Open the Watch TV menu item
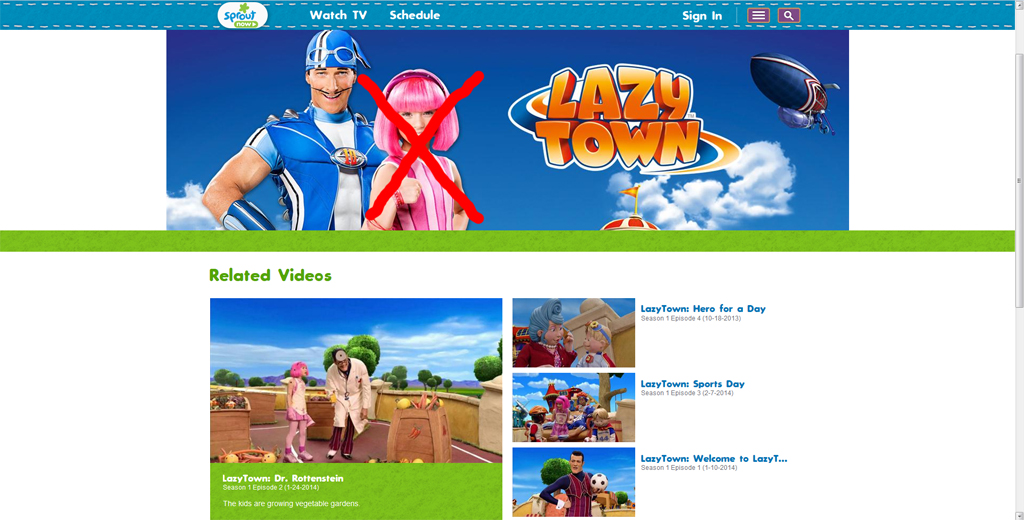 [338, 15]
